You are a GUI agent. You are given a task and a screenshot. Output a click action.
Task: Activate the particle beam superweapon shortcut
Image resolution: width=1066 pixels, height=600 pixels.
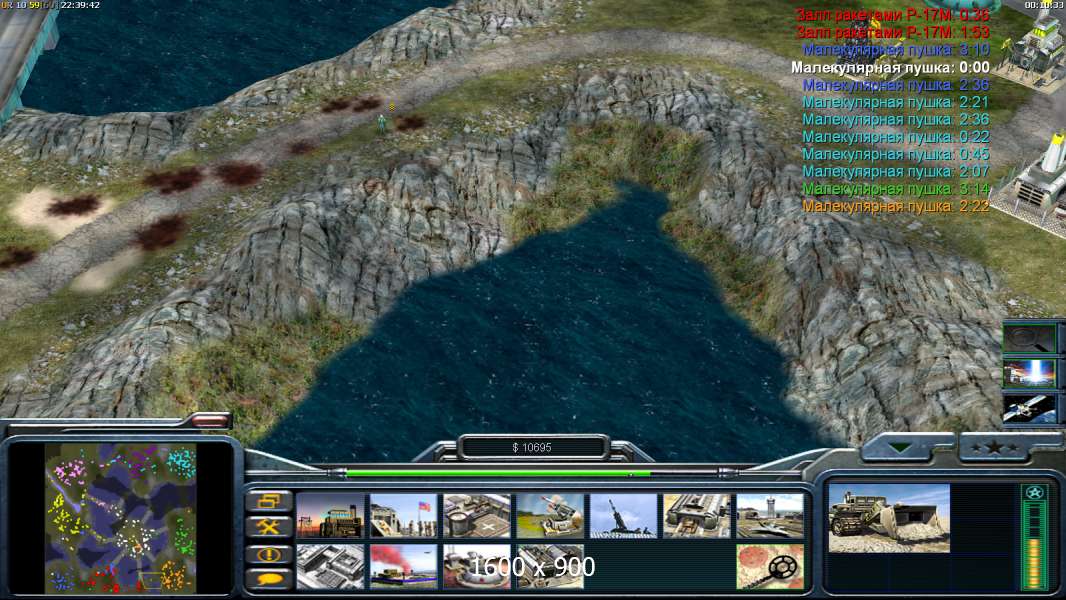1029,374
